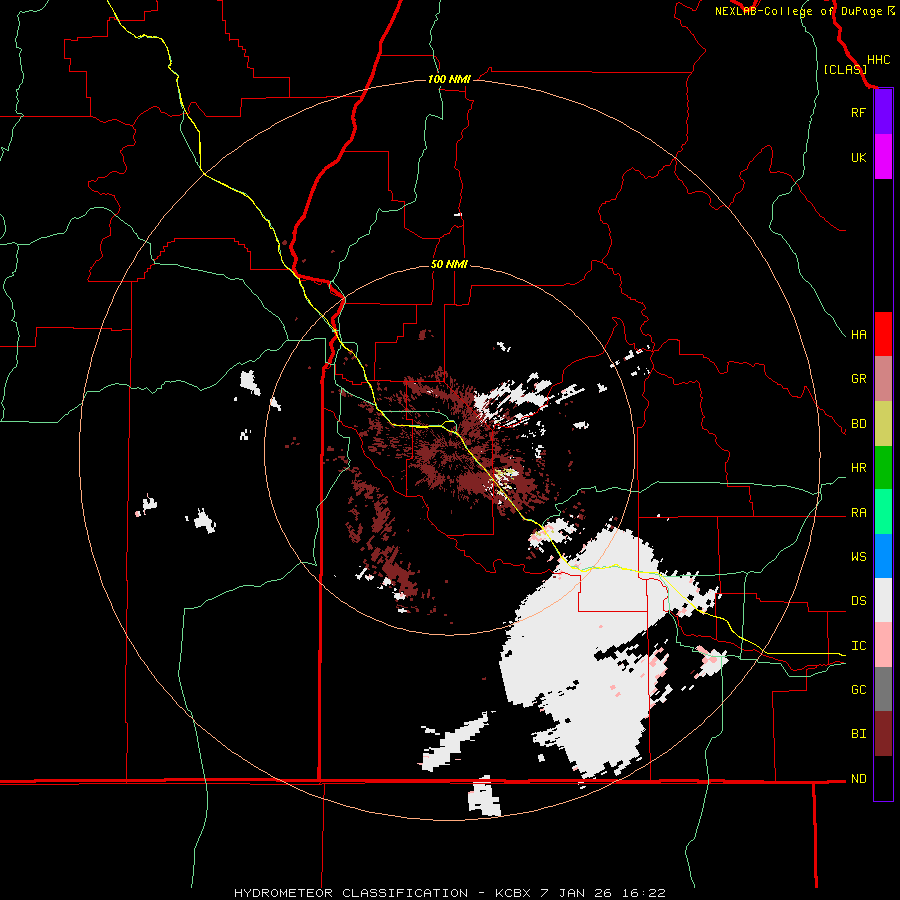Click the brown biological echoes near radar center
The width and height of the screenshot is (900, 900).
453,453
